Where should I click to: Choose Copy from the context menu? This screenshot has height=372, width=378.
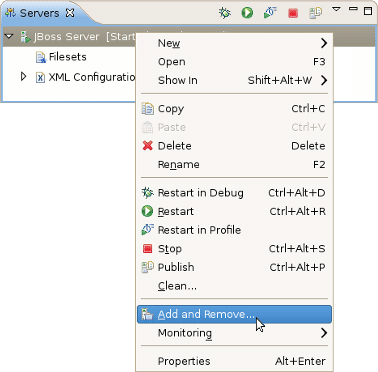pos(234,109)
